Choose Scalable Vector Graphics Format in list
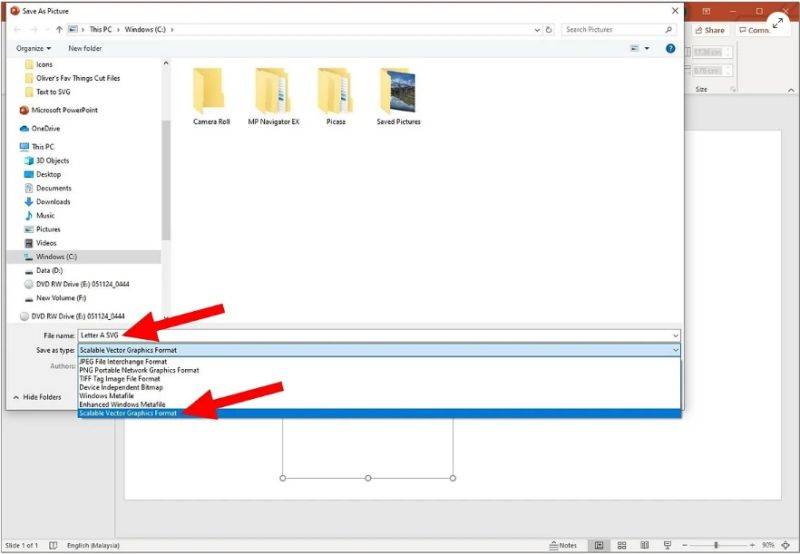The width and height of the screenshot is (800, 554). click(379, 413)
